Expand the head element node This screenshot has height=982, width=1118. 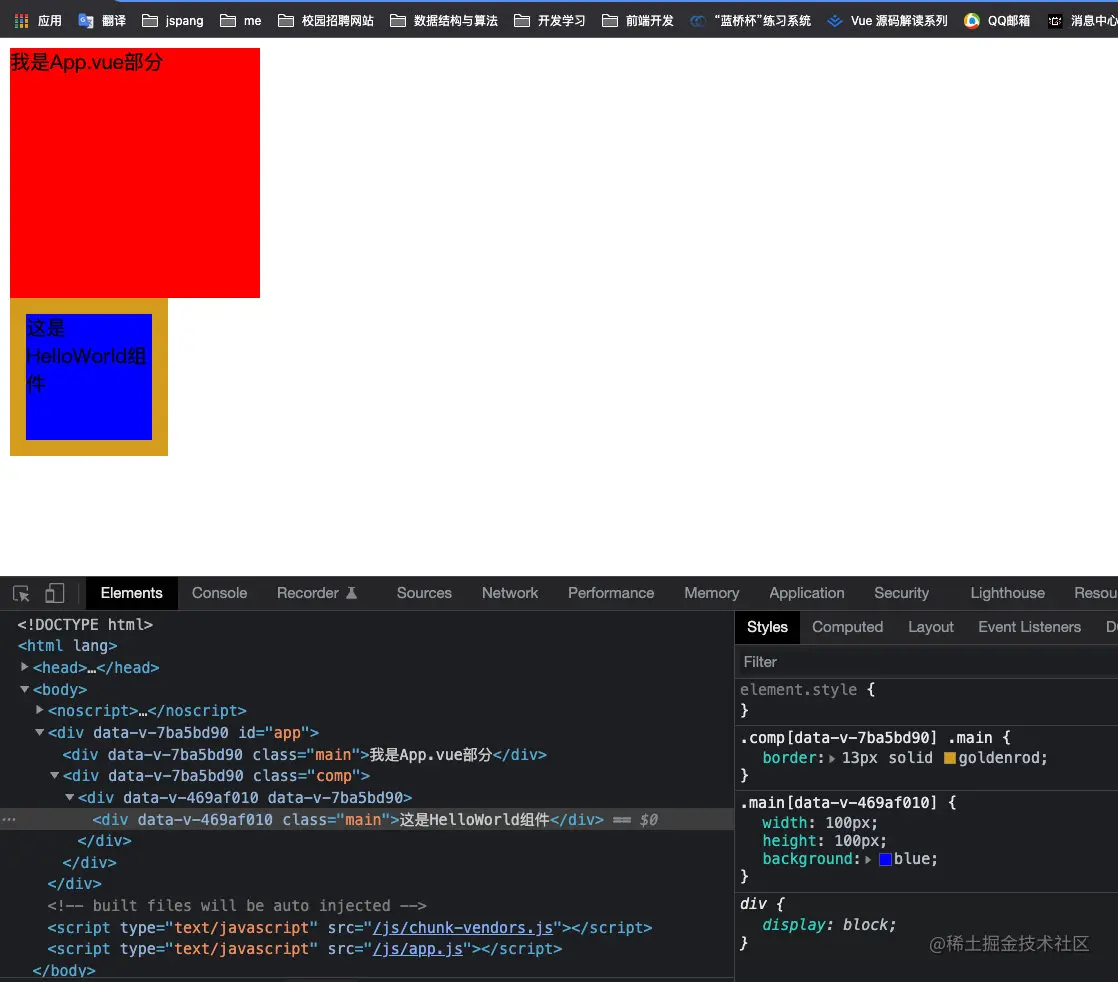tap(24, 667)
